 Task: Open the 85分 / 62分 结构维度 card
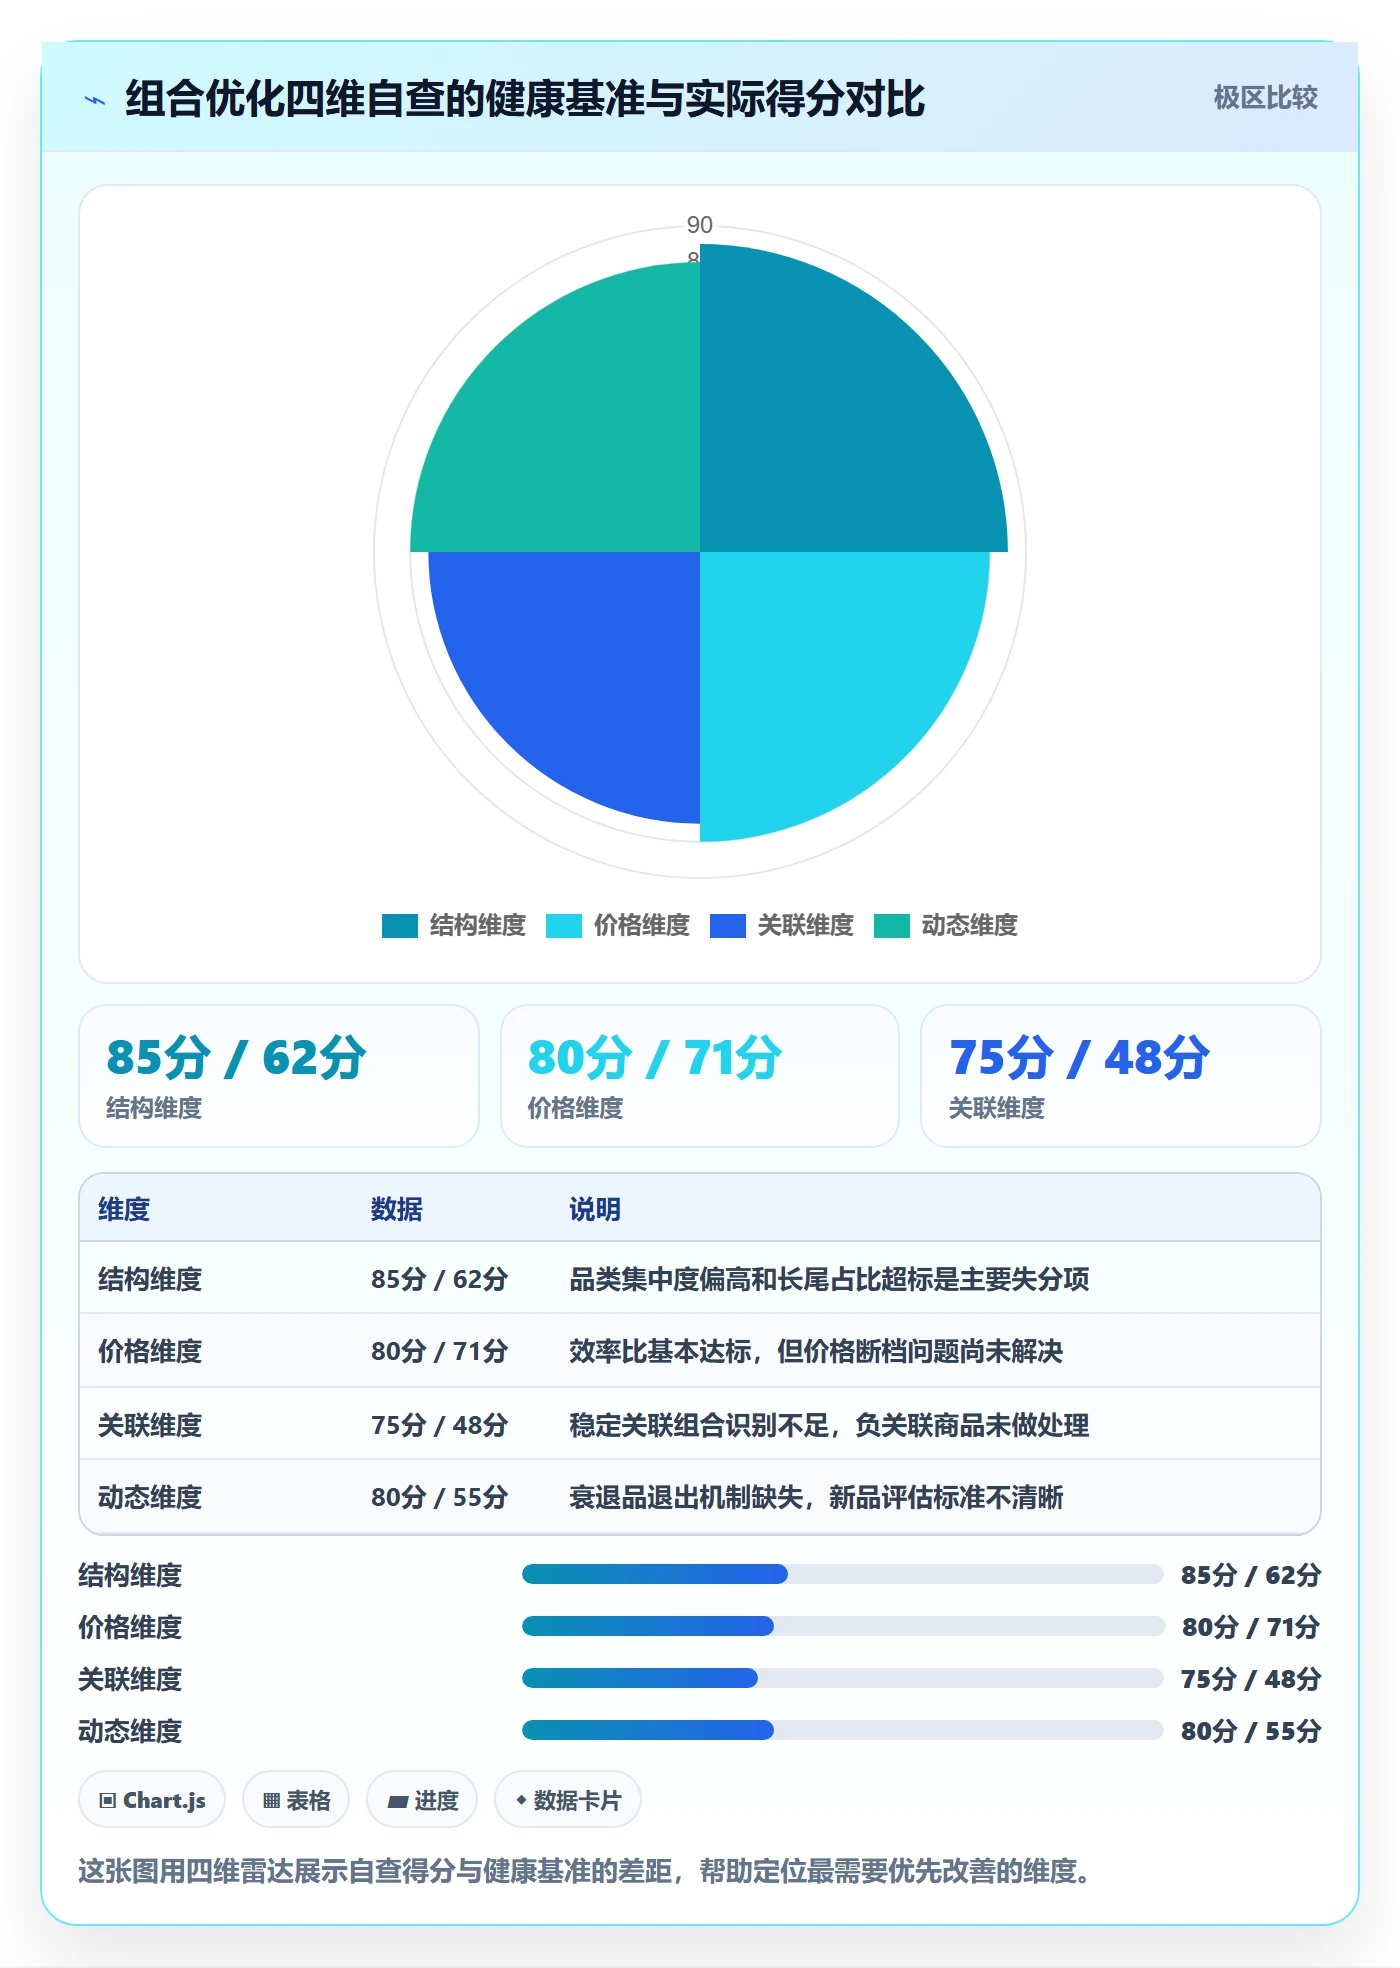(x=279, y=1076)
